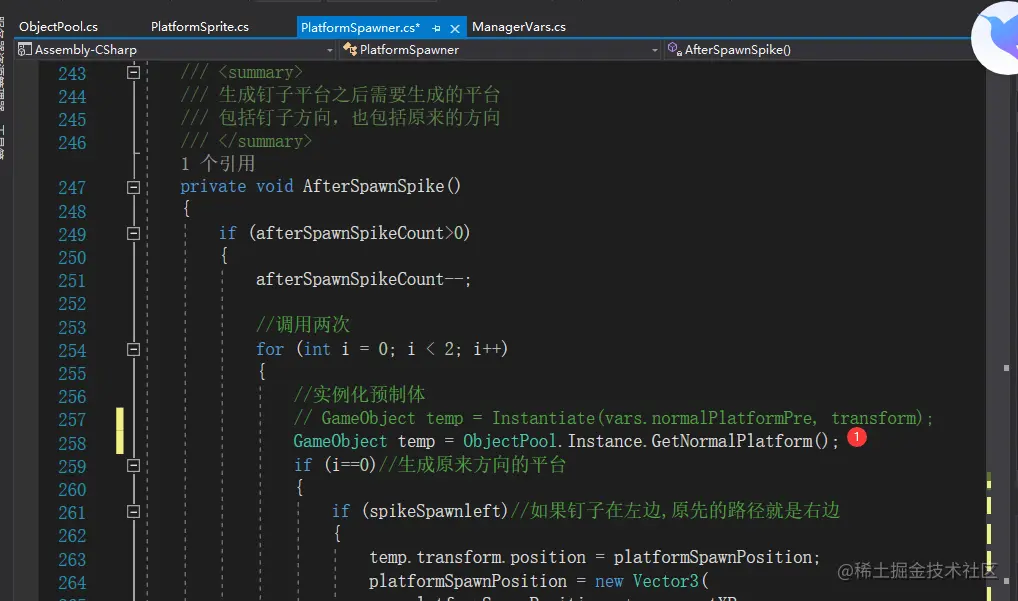This screenshot has height=601, width=1018.
Task: Click the bird mascot avatar at top right
Action: [997, 38]
